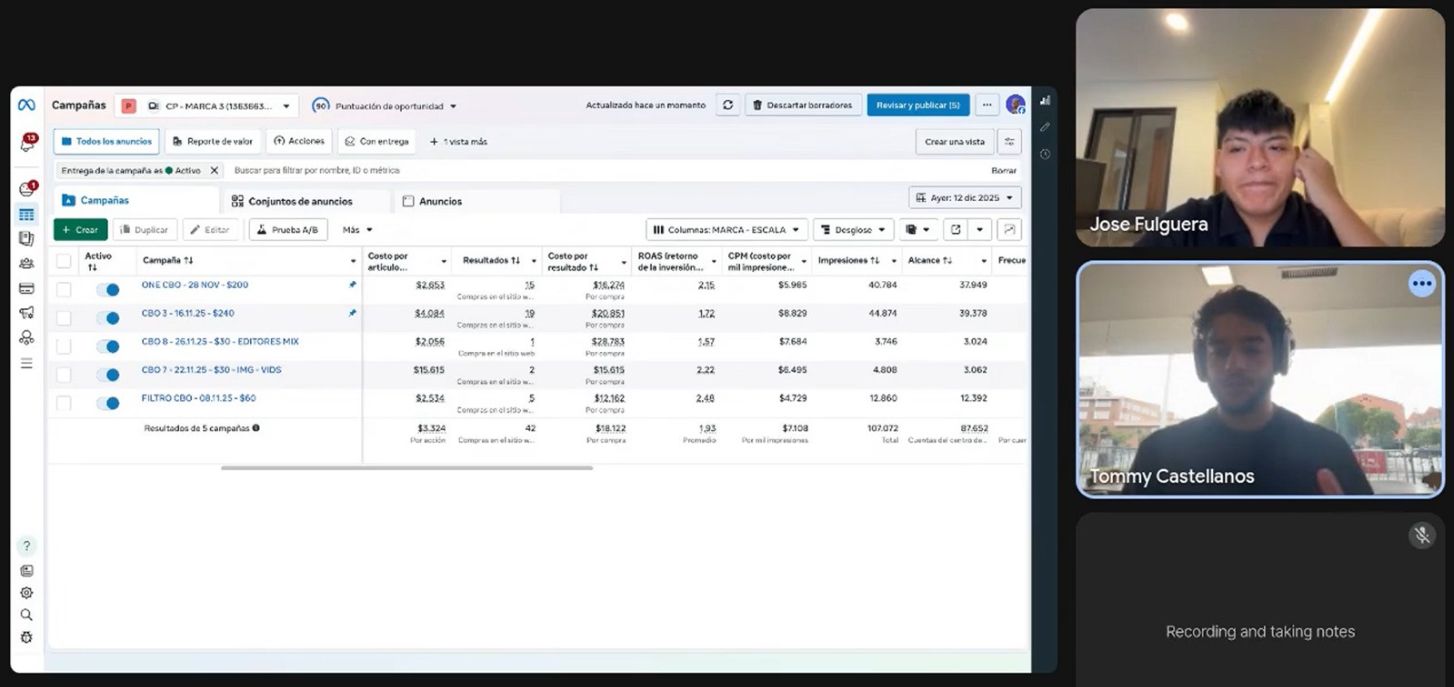This screenshot has height=687, width=1454.
Task: Click the help question mark icon
Action: 27,546
